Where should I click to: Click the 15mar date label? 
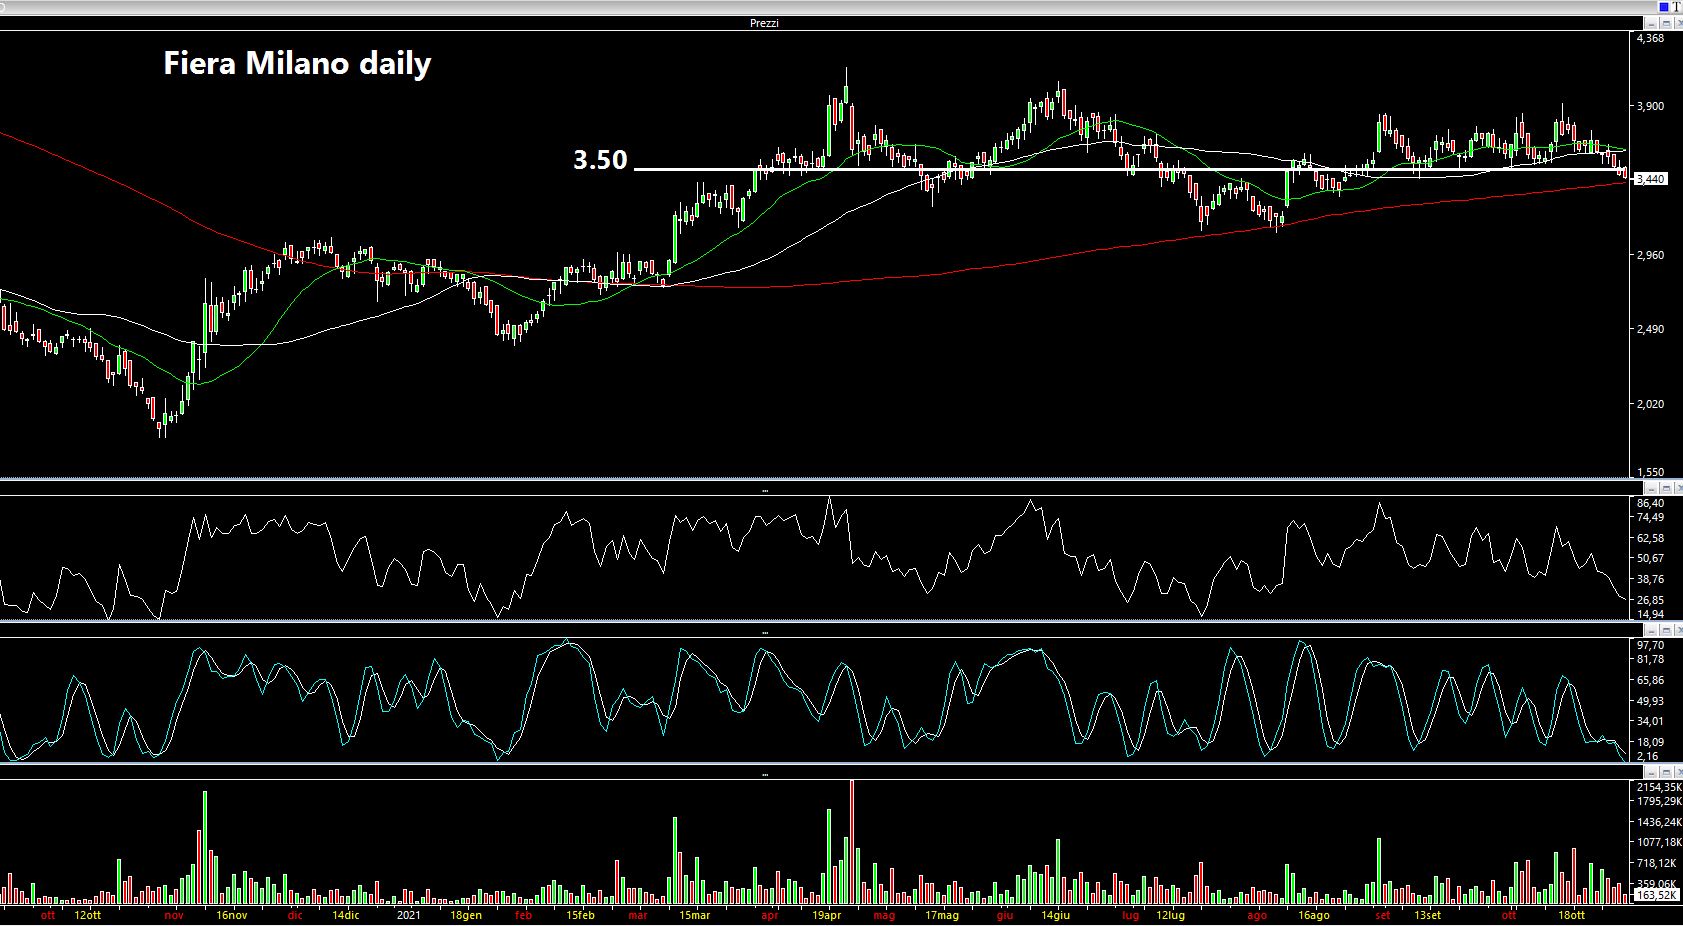click(695, 915)
